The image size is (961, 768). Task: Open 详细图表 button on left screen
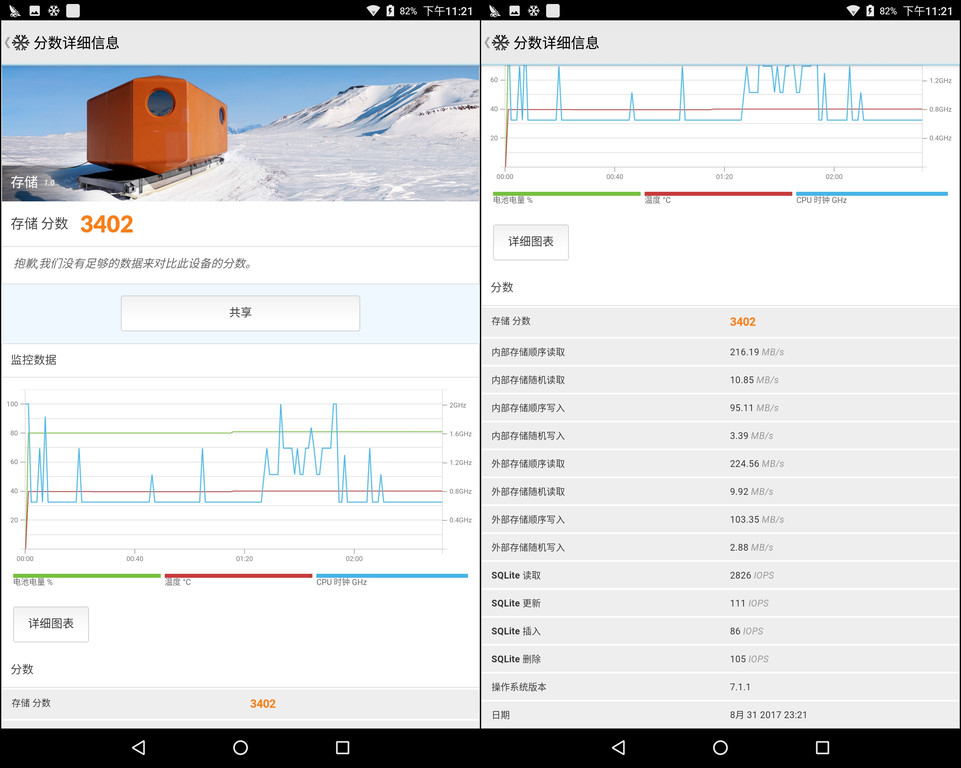pos(51,624)
